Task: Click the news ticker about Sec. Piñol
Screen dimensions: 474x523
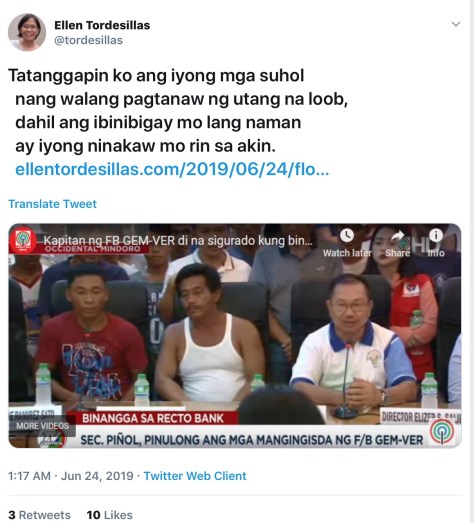Action: pyautogui.click(x=252, y=440)
